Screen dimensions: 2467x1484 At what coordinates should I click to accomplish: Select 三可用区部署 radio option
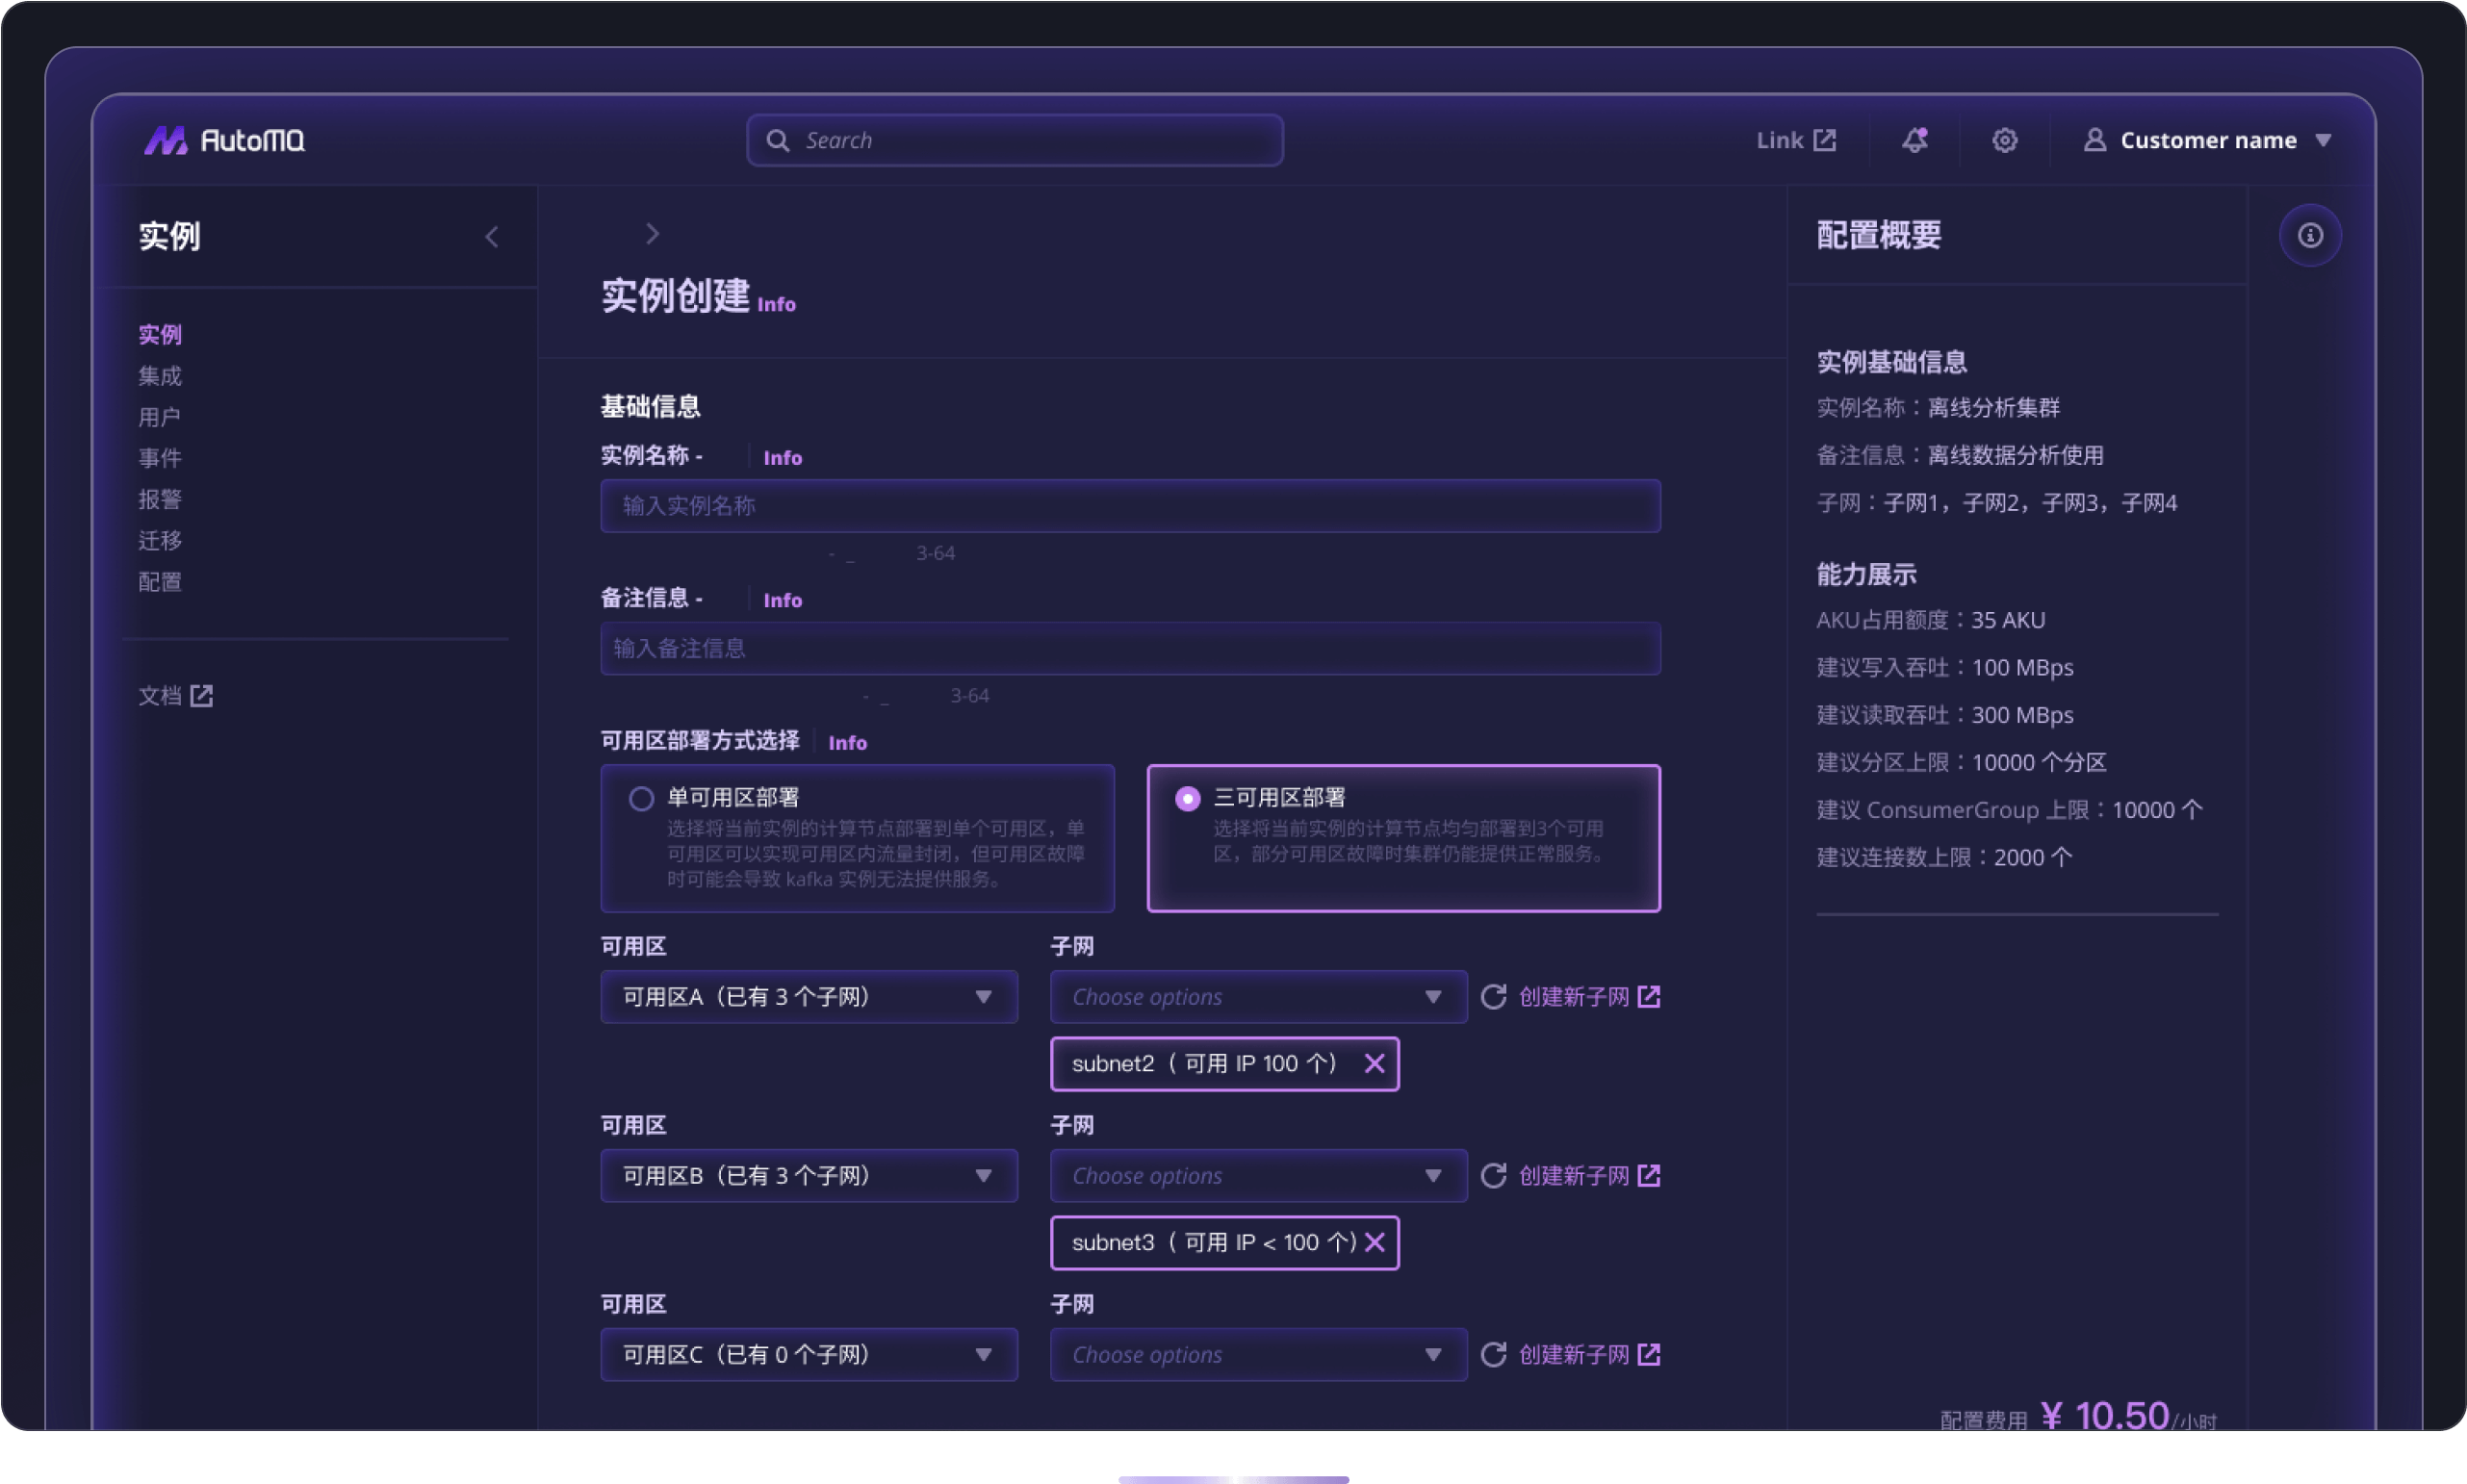1187,798
